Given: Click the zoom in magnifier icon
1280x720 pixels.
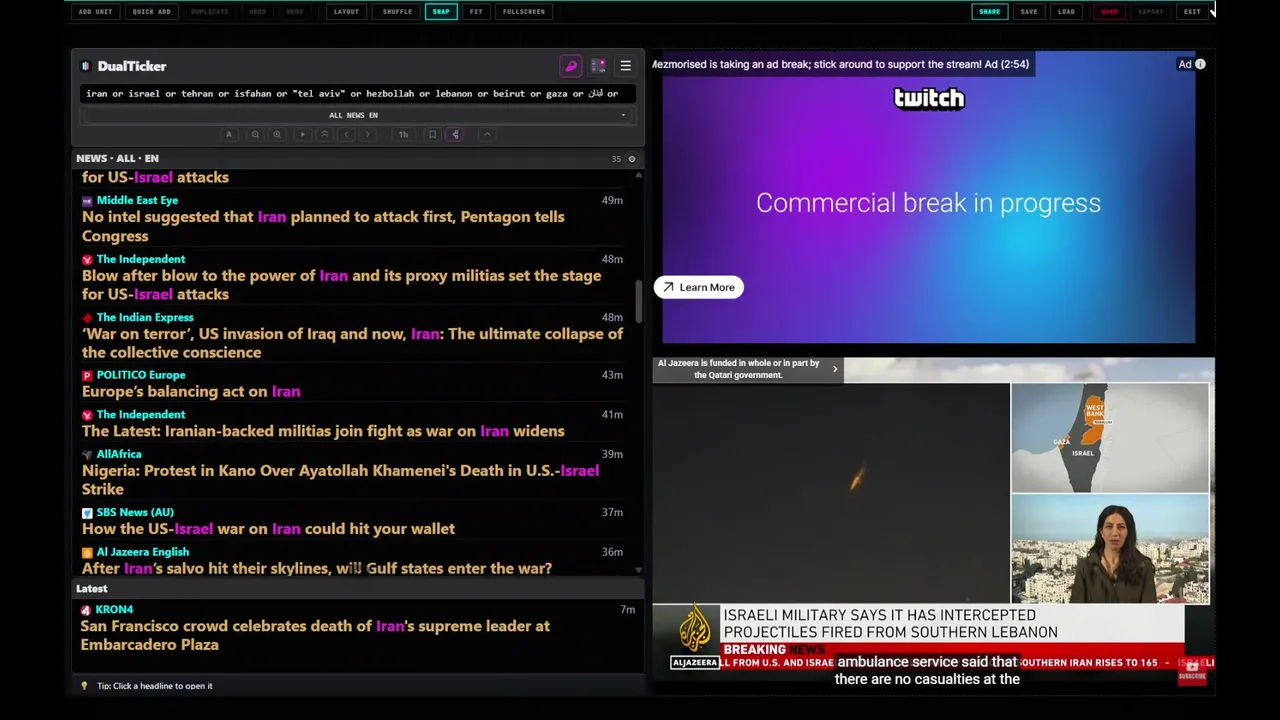Looking at the screenshot, I should [x=277, y=134].
